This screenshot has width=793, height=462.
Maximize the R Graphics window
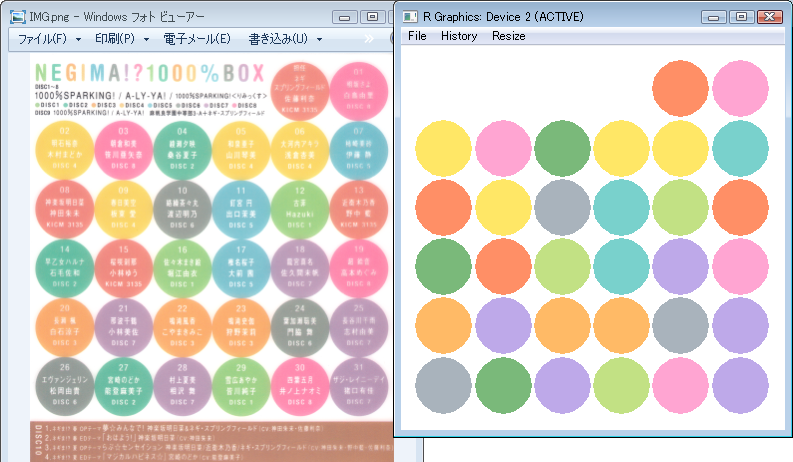pos(741,17)
